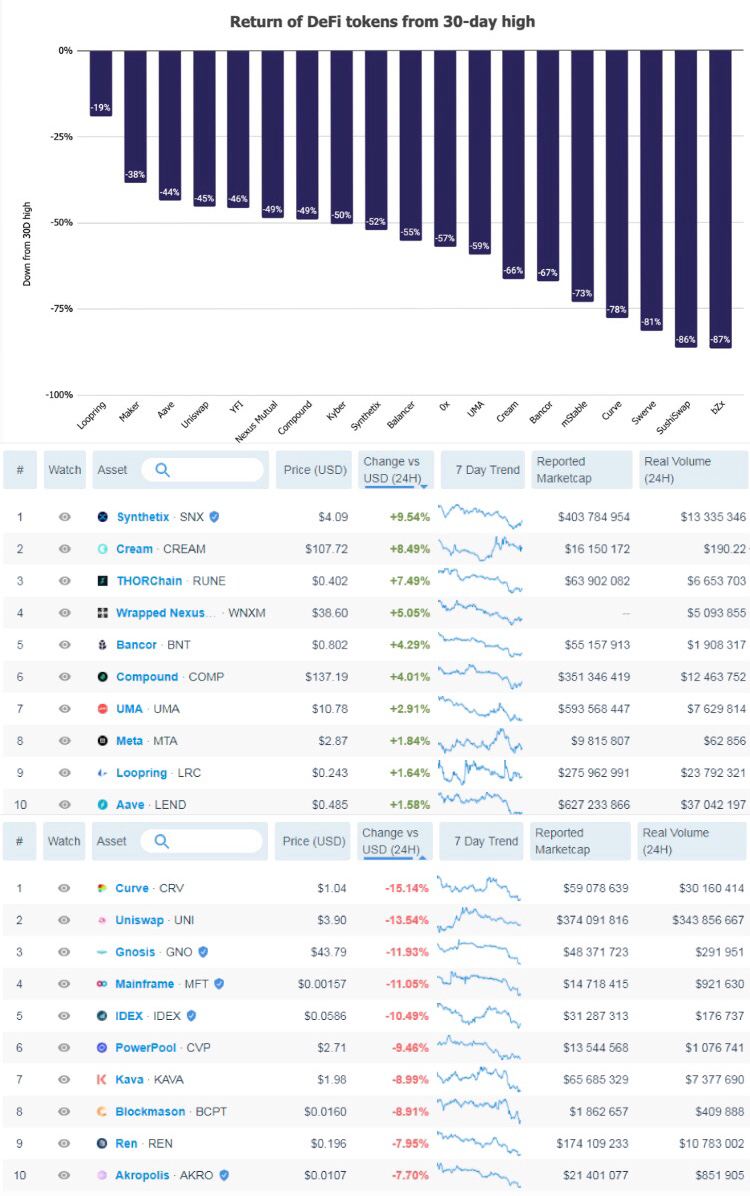The image size is (750, 1196).
Task: Click the bottom table 7 Day Trend header
Action: [481, 841]
